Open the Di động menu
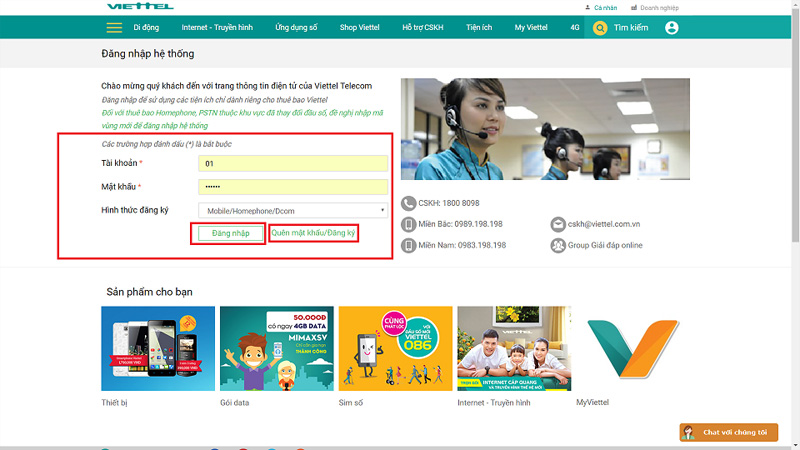The width and height of the screenshot is (800, 450). 146,28
